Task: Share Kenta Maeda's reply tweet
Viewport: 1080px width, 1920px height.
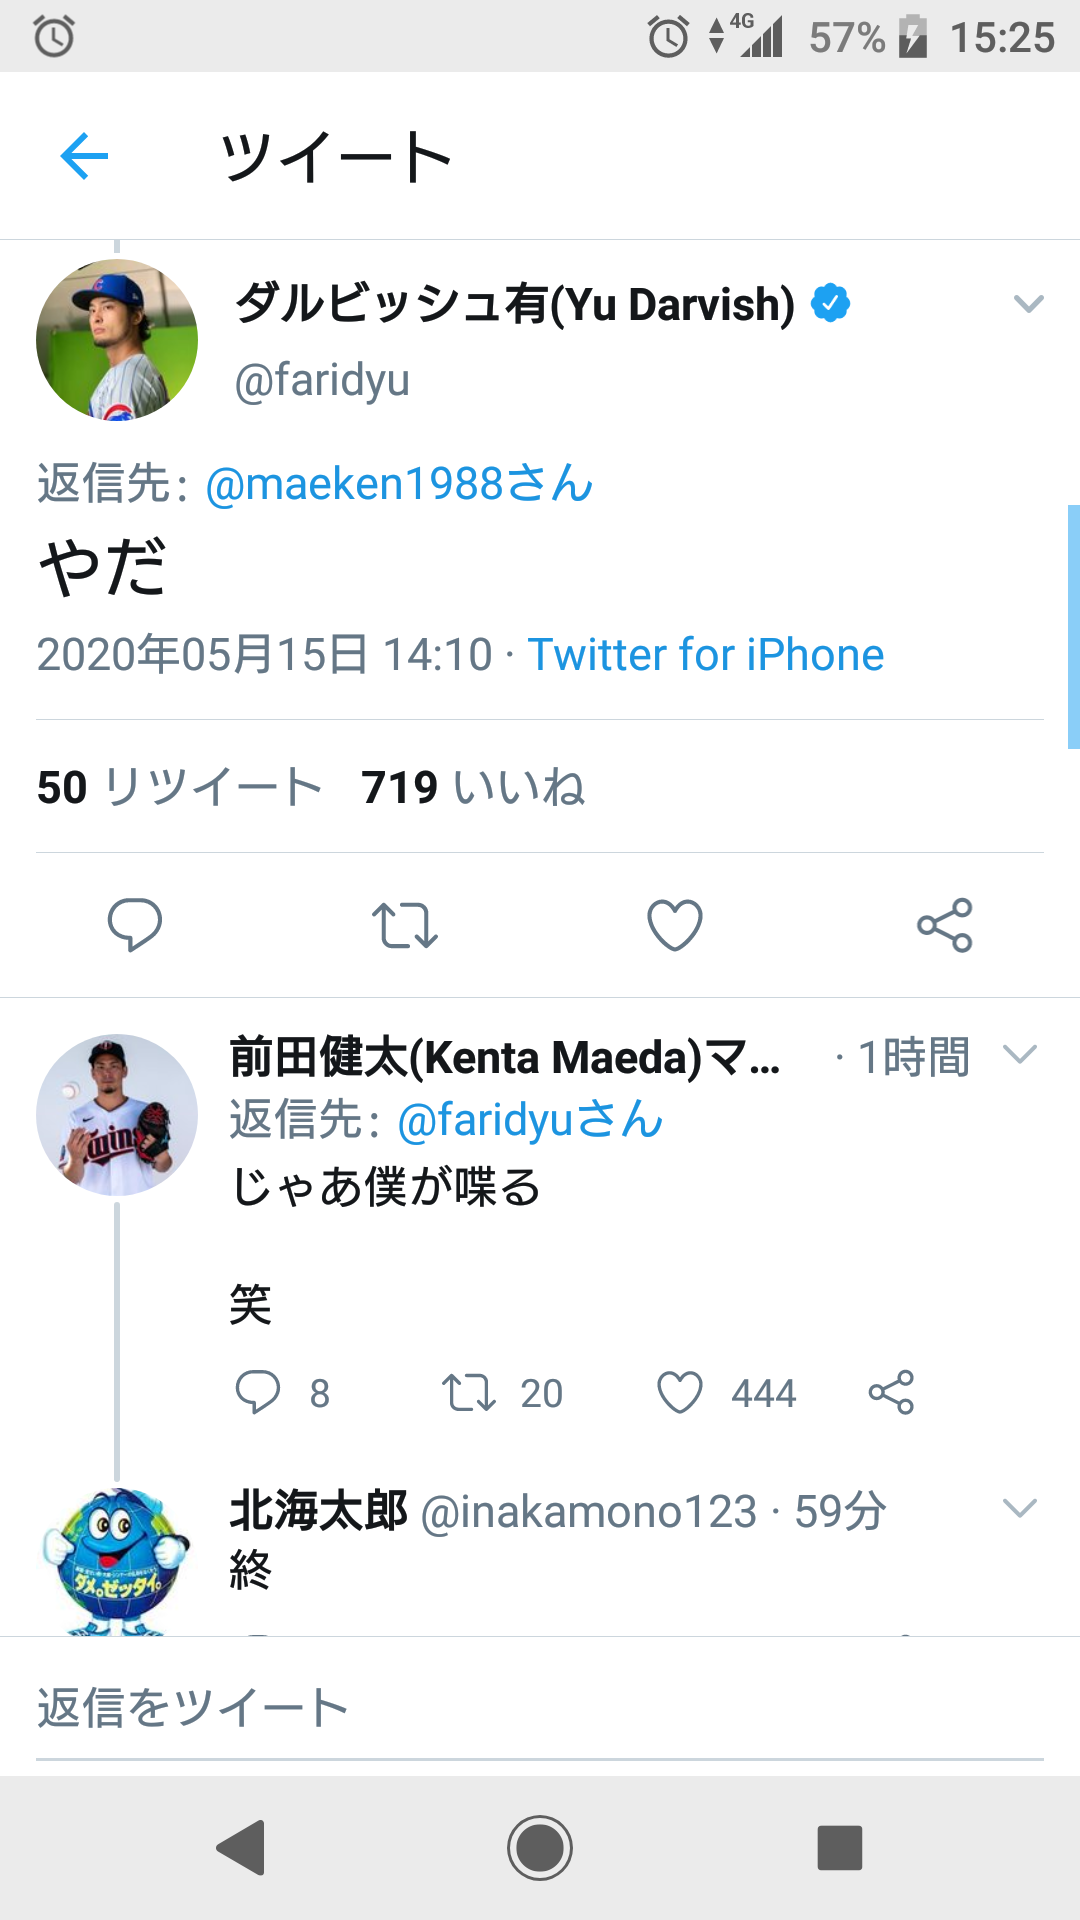Action: (x=891, y=1392)
